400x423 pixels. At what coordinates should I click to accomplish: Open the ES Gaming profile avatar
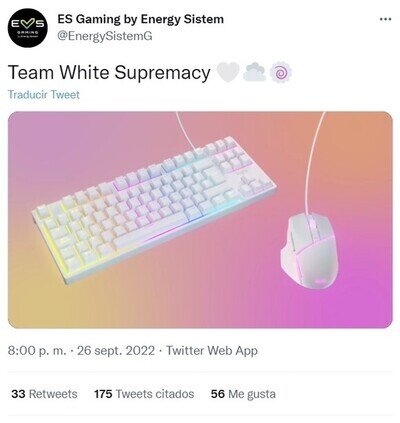27,28
